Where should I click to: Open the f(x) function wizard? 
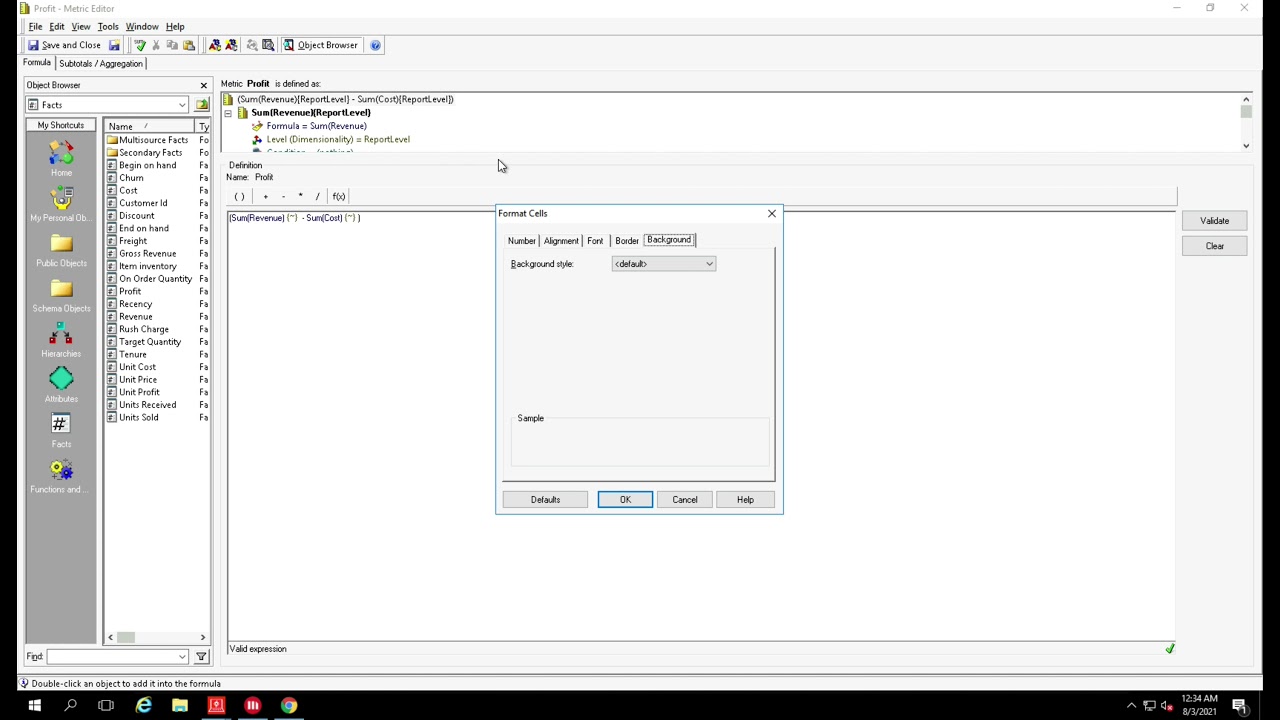[x=339, y=196]
